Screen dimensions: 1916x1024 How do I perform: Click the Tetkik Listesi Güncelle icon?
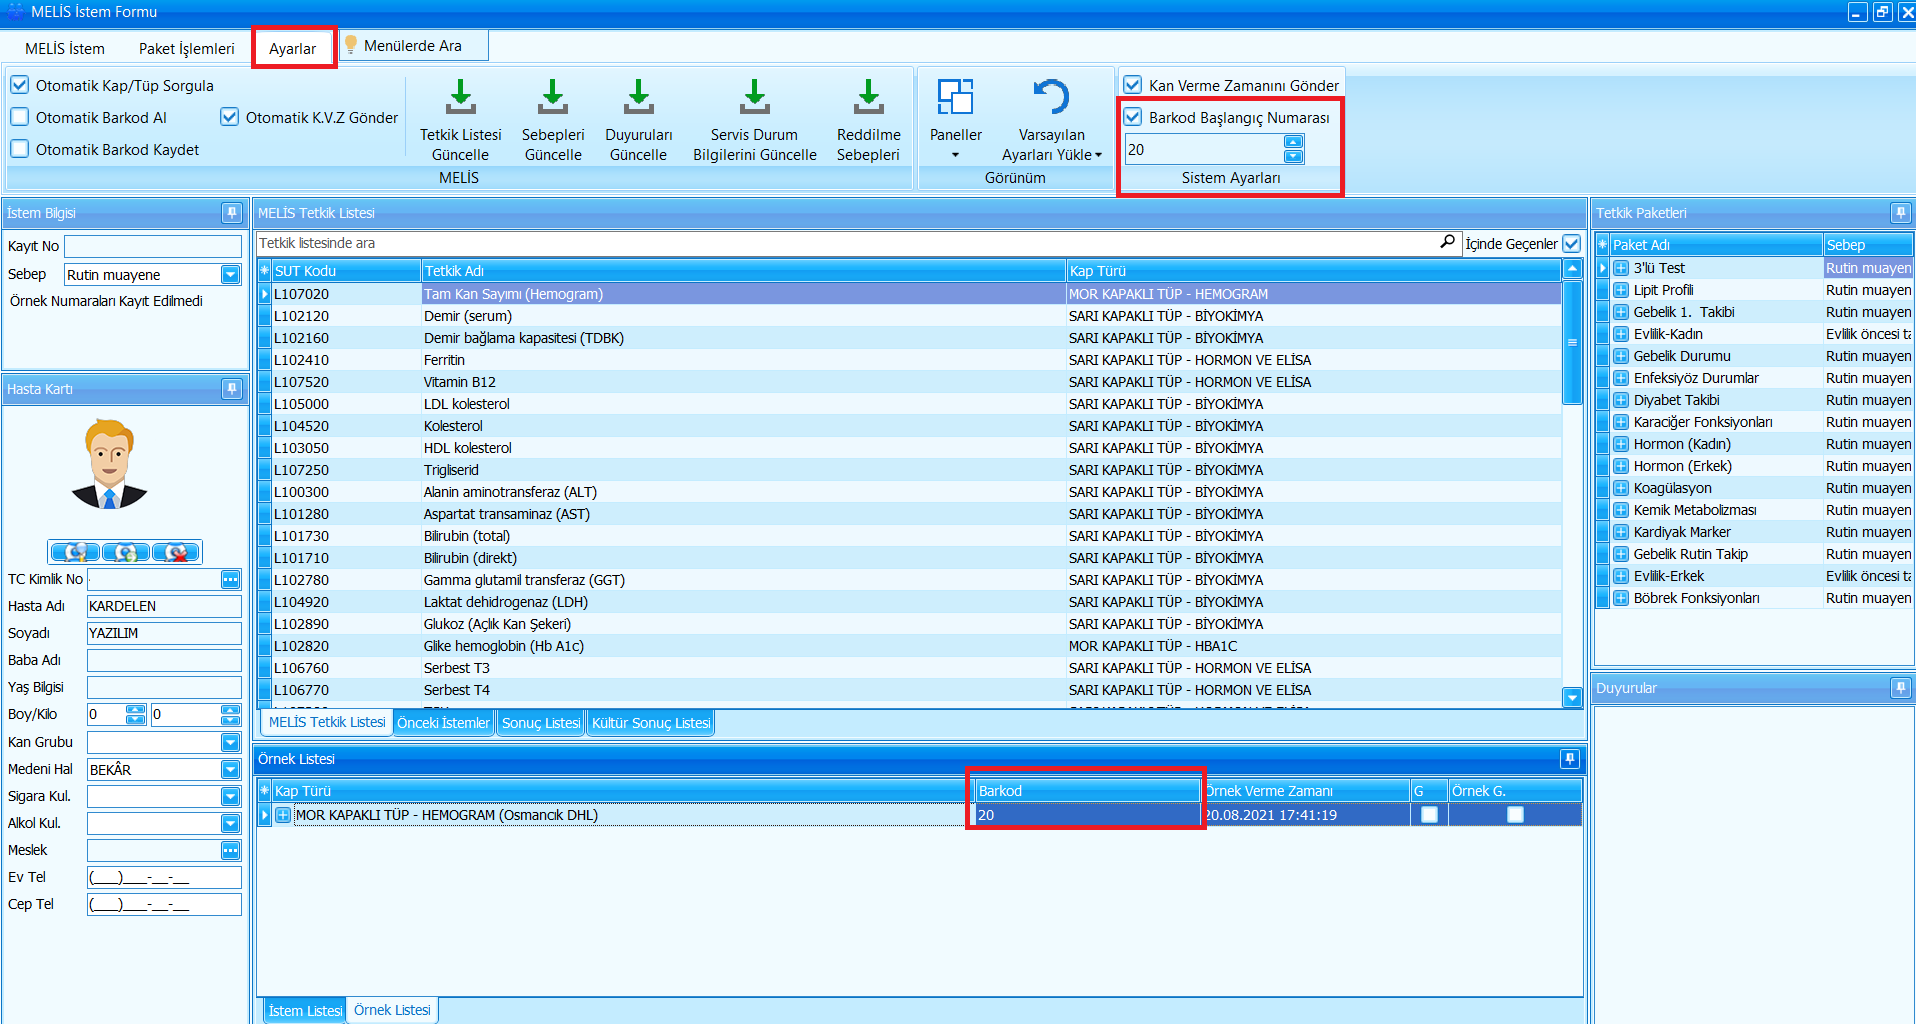click(460, 98)
